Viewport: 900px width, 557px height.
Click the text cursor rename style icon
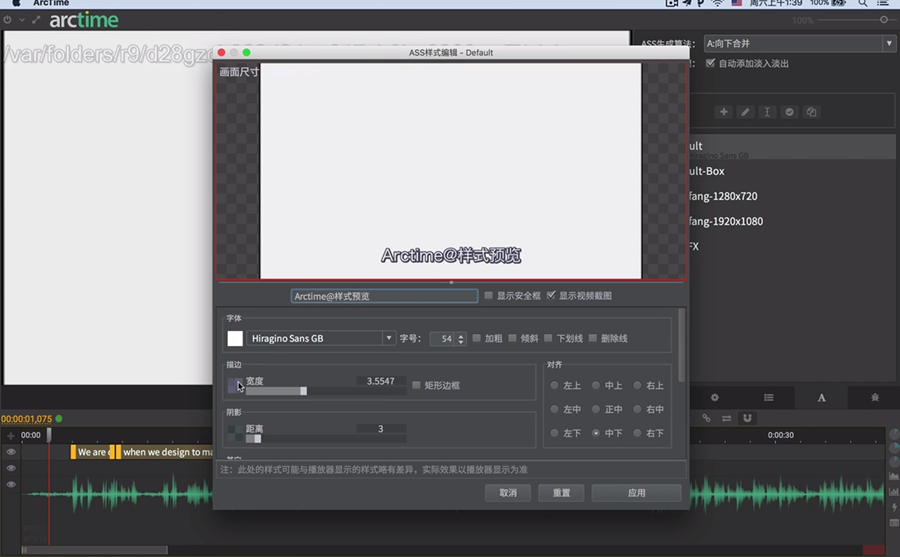[767, 112]
